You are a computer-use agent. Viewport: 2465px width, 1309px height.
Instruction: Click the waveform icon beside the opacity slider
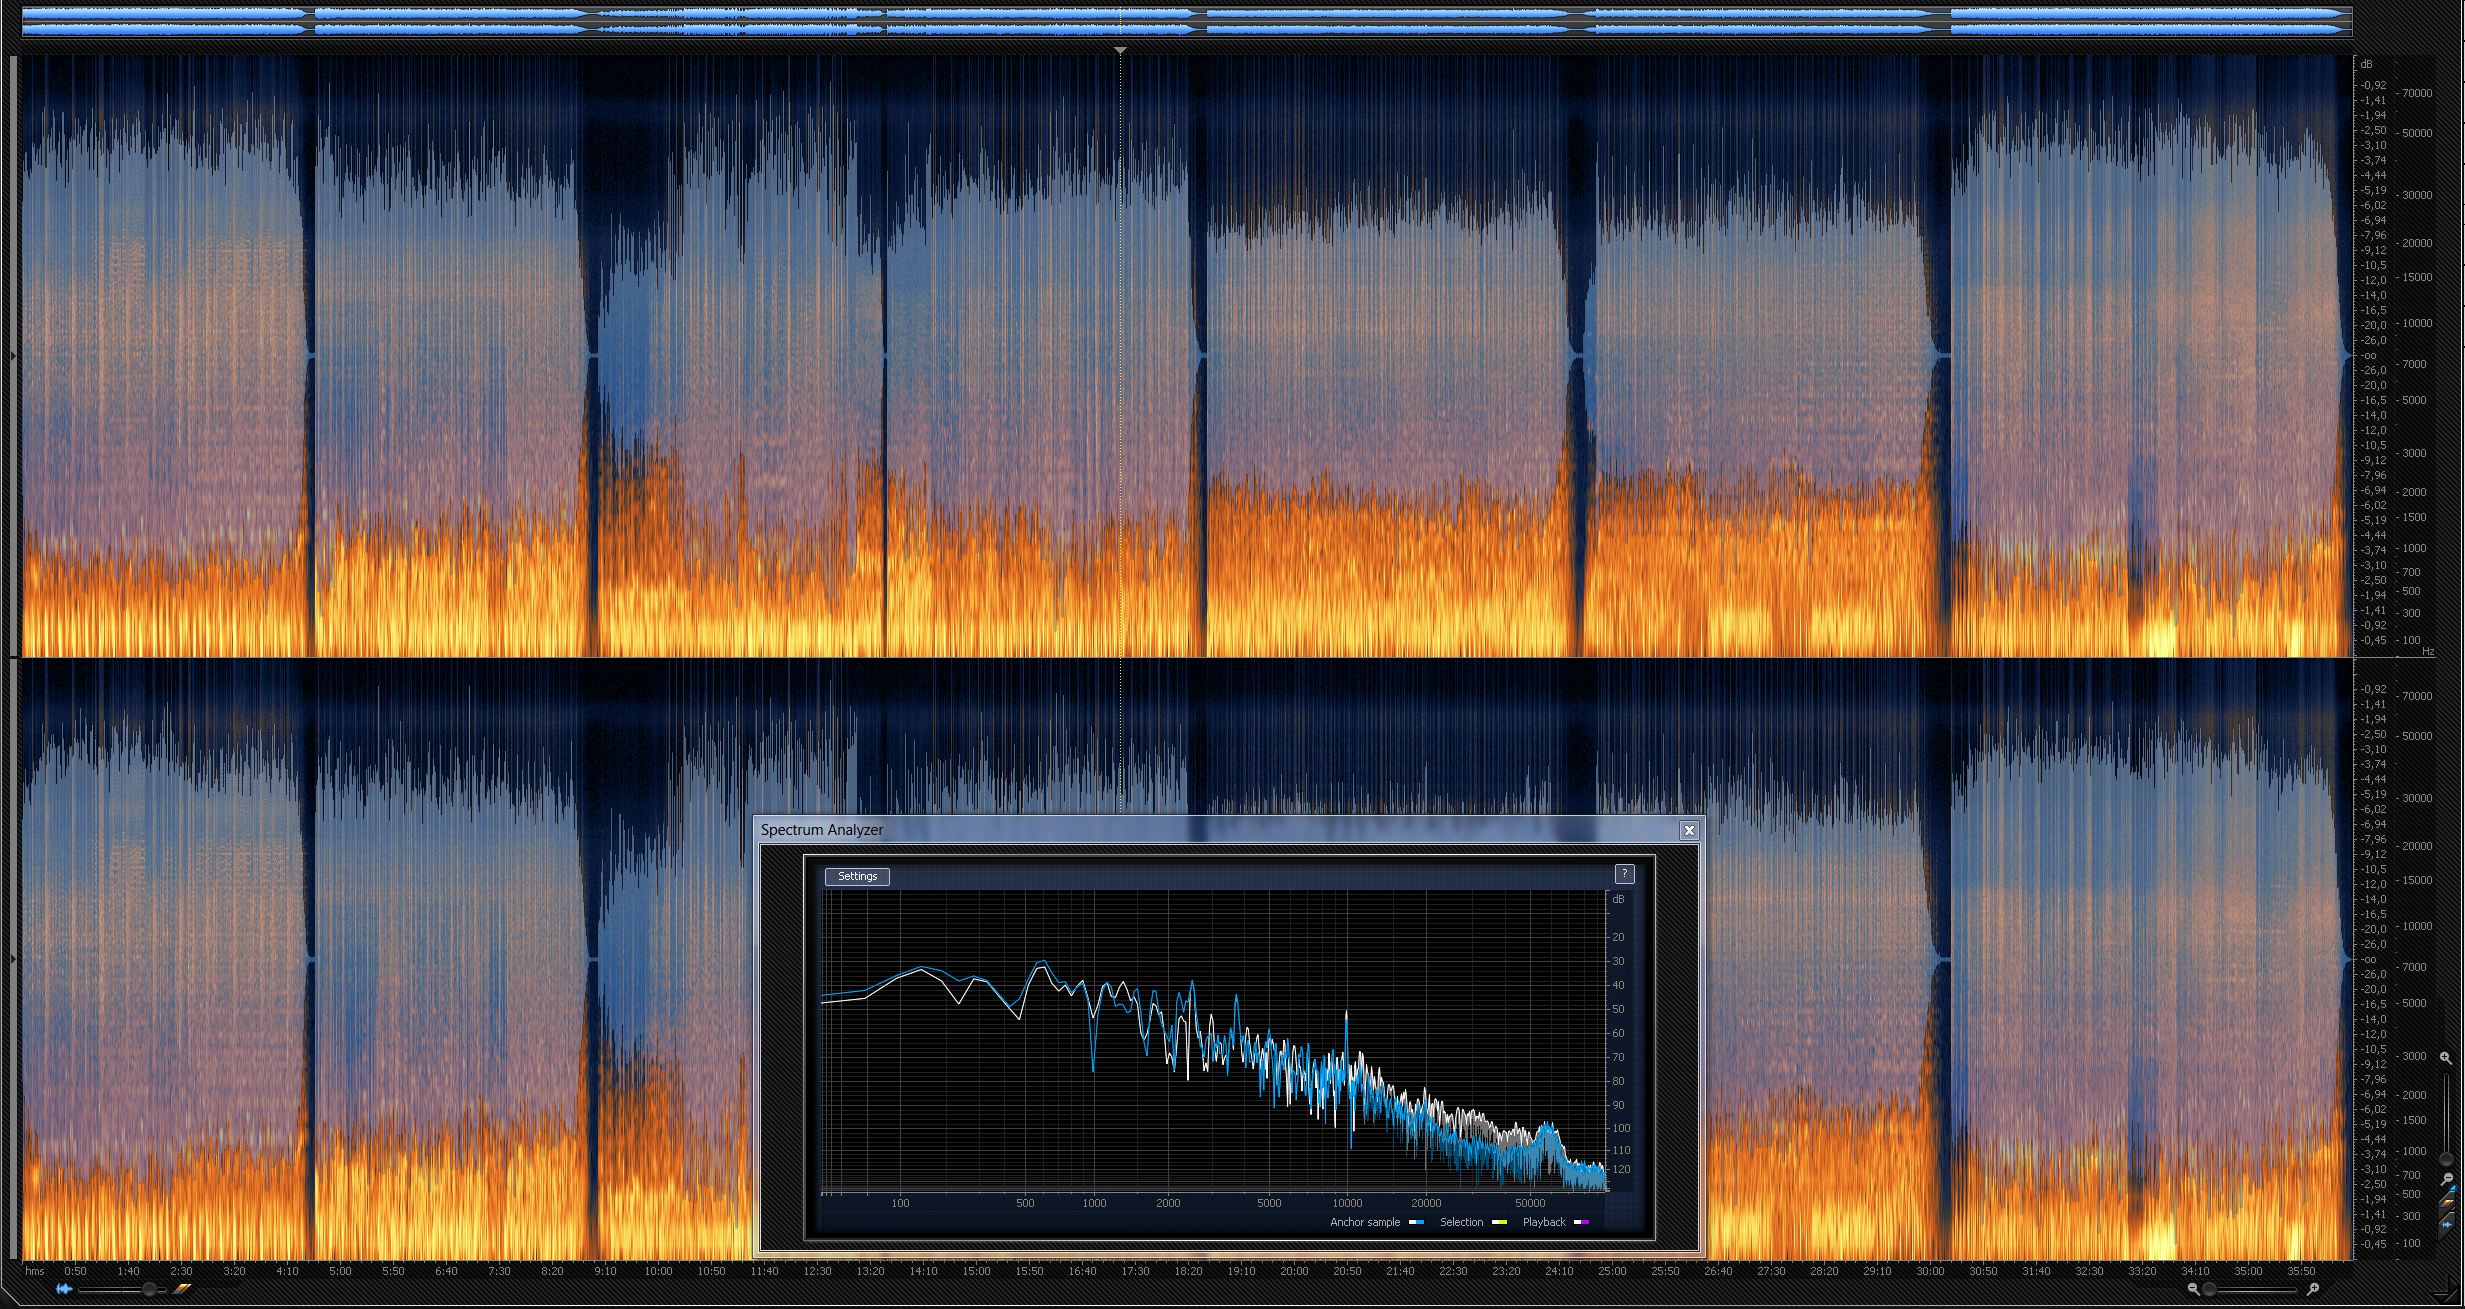[x=65, y=1289]
